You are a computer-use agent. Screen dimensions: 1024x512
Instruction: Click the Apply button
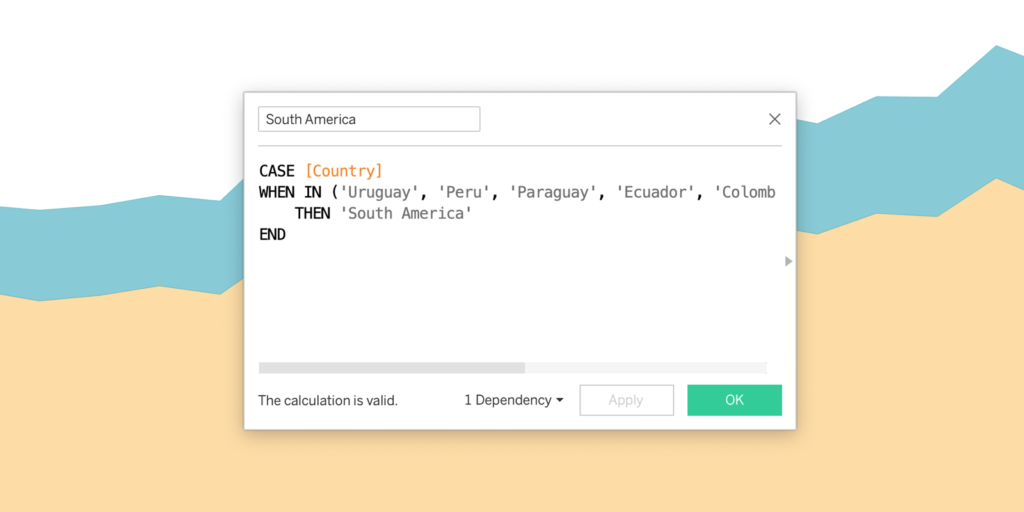coord(626,400)
